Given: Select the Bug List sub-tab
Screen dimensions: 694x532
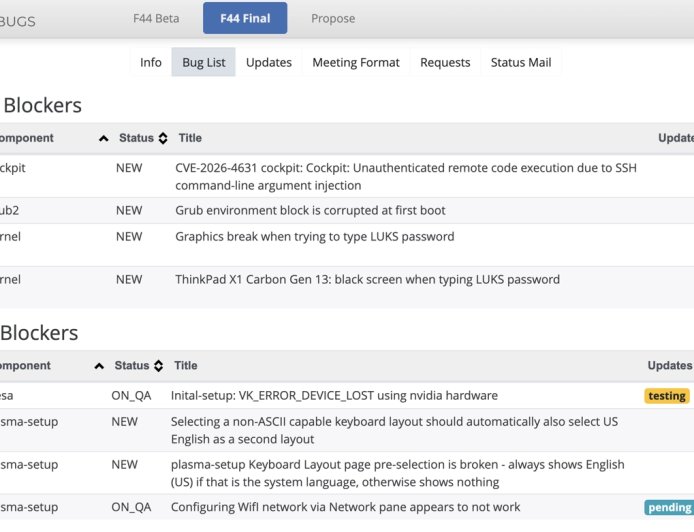Looking at the screenshot, I should click(x=204, y=62).
